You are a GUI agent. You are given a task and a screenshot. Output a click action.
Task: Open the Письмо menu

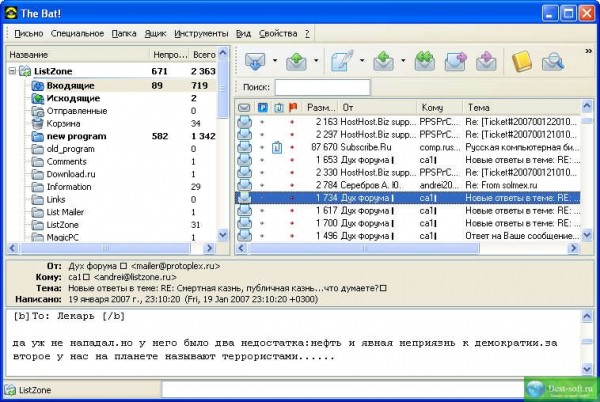(x=29, y=34)
